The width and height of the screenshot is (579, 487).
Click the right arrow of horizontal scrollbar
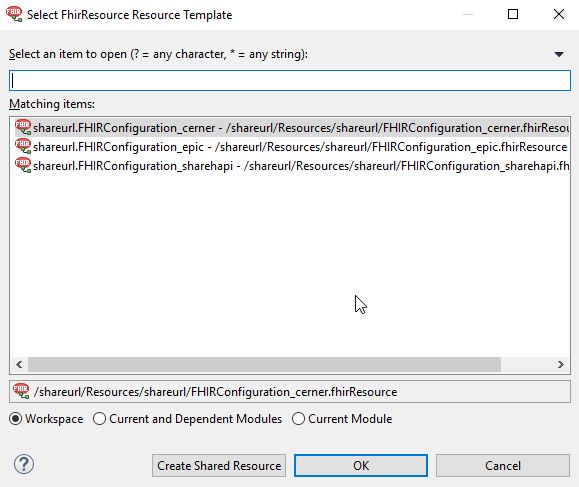561,364
